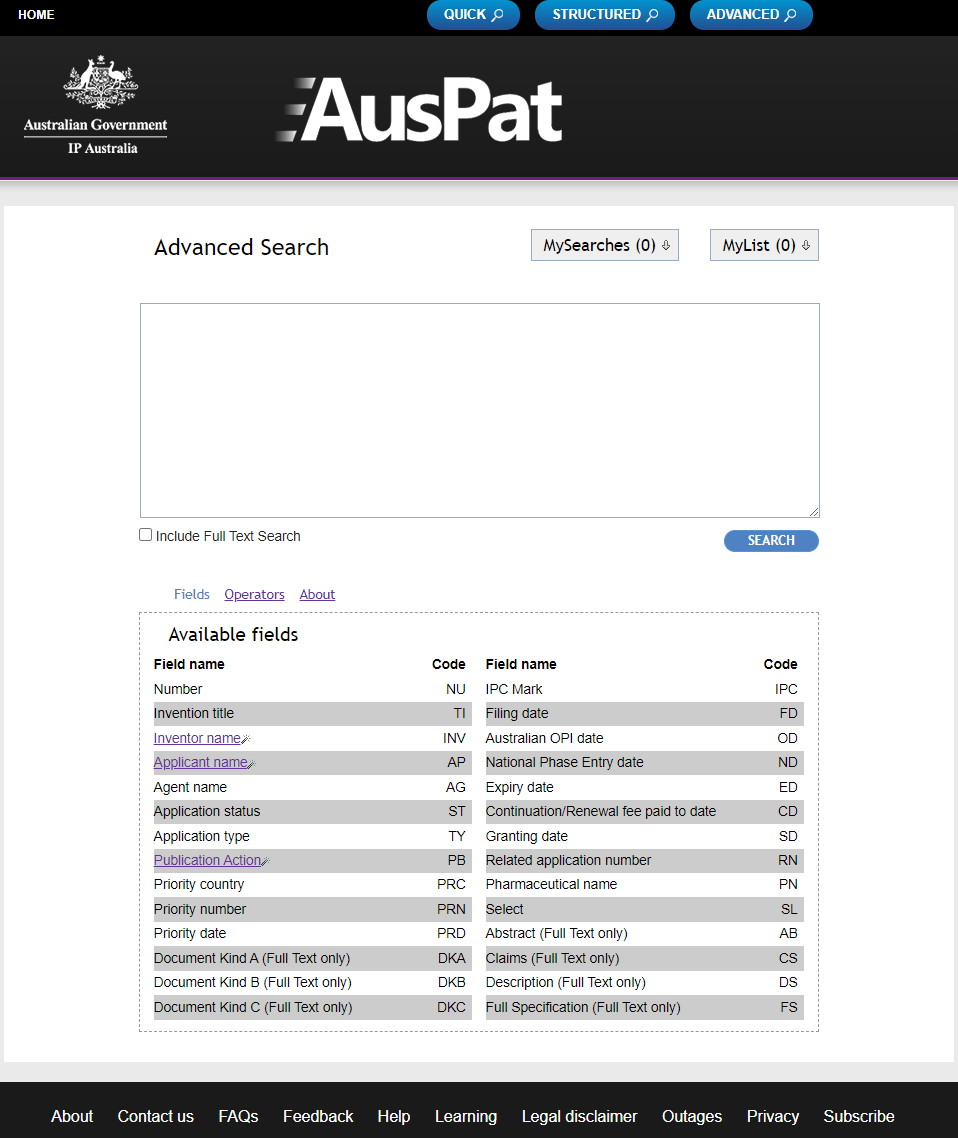Click the Invention title field row
This screenshot has width=958, height=1138.
pos(312,713)
